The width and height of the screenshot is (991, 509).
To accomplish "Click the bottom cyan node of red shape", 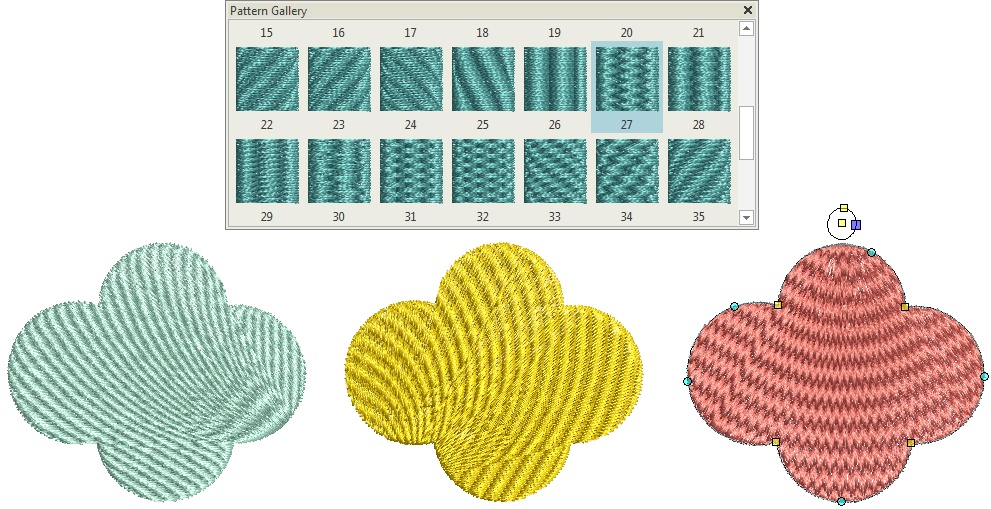I will [x=841, y=501].
